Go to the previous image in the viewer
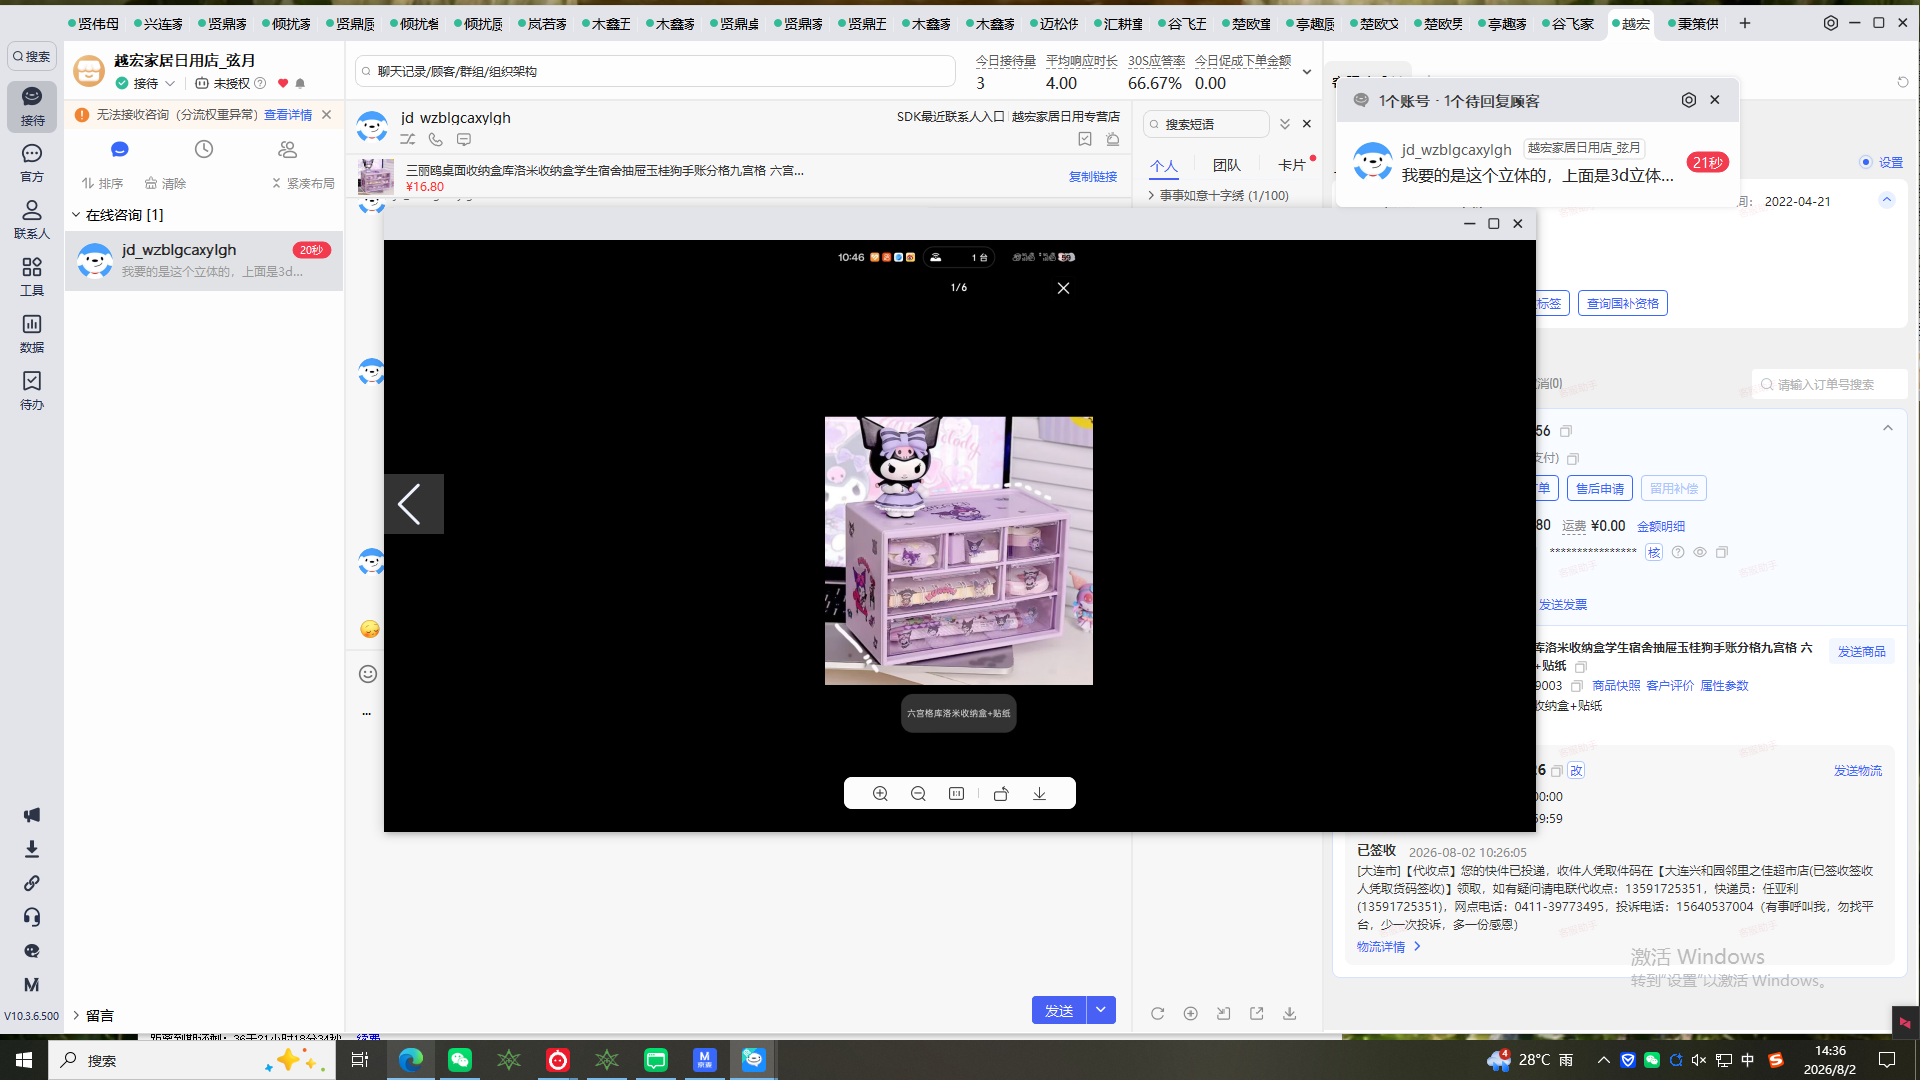The width and height of the screenshot is (1920, 1080). 413,504
